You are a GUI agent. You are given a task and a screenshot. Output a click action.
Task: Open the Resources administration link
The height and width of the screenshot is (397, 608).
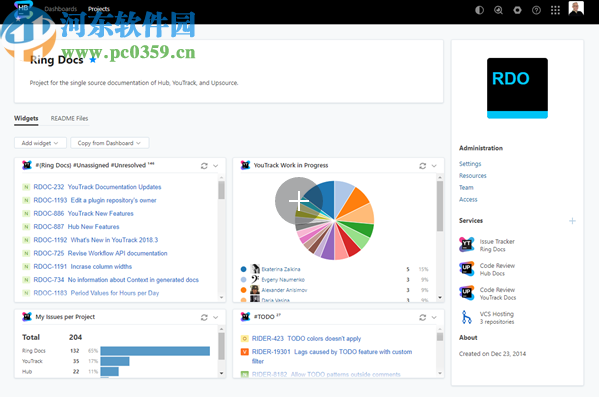(x=472, y=176)
